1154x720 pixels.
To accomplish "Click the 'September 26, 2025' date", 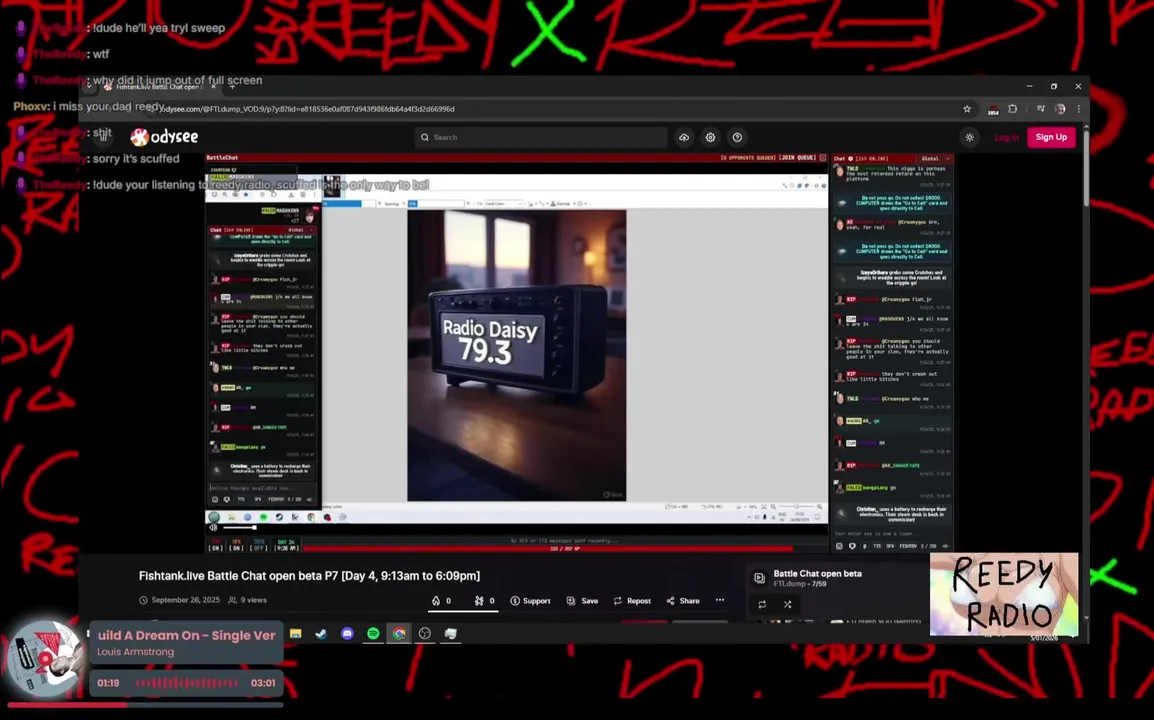I will click(x=185, y=600).
